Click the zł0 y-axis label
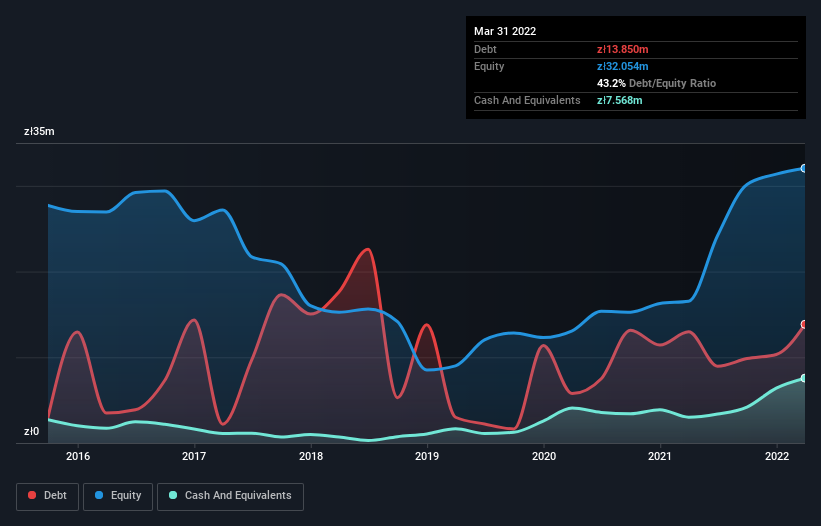This screenshot has height=526, width=821. pyautogui.click(x=31, y=431)
